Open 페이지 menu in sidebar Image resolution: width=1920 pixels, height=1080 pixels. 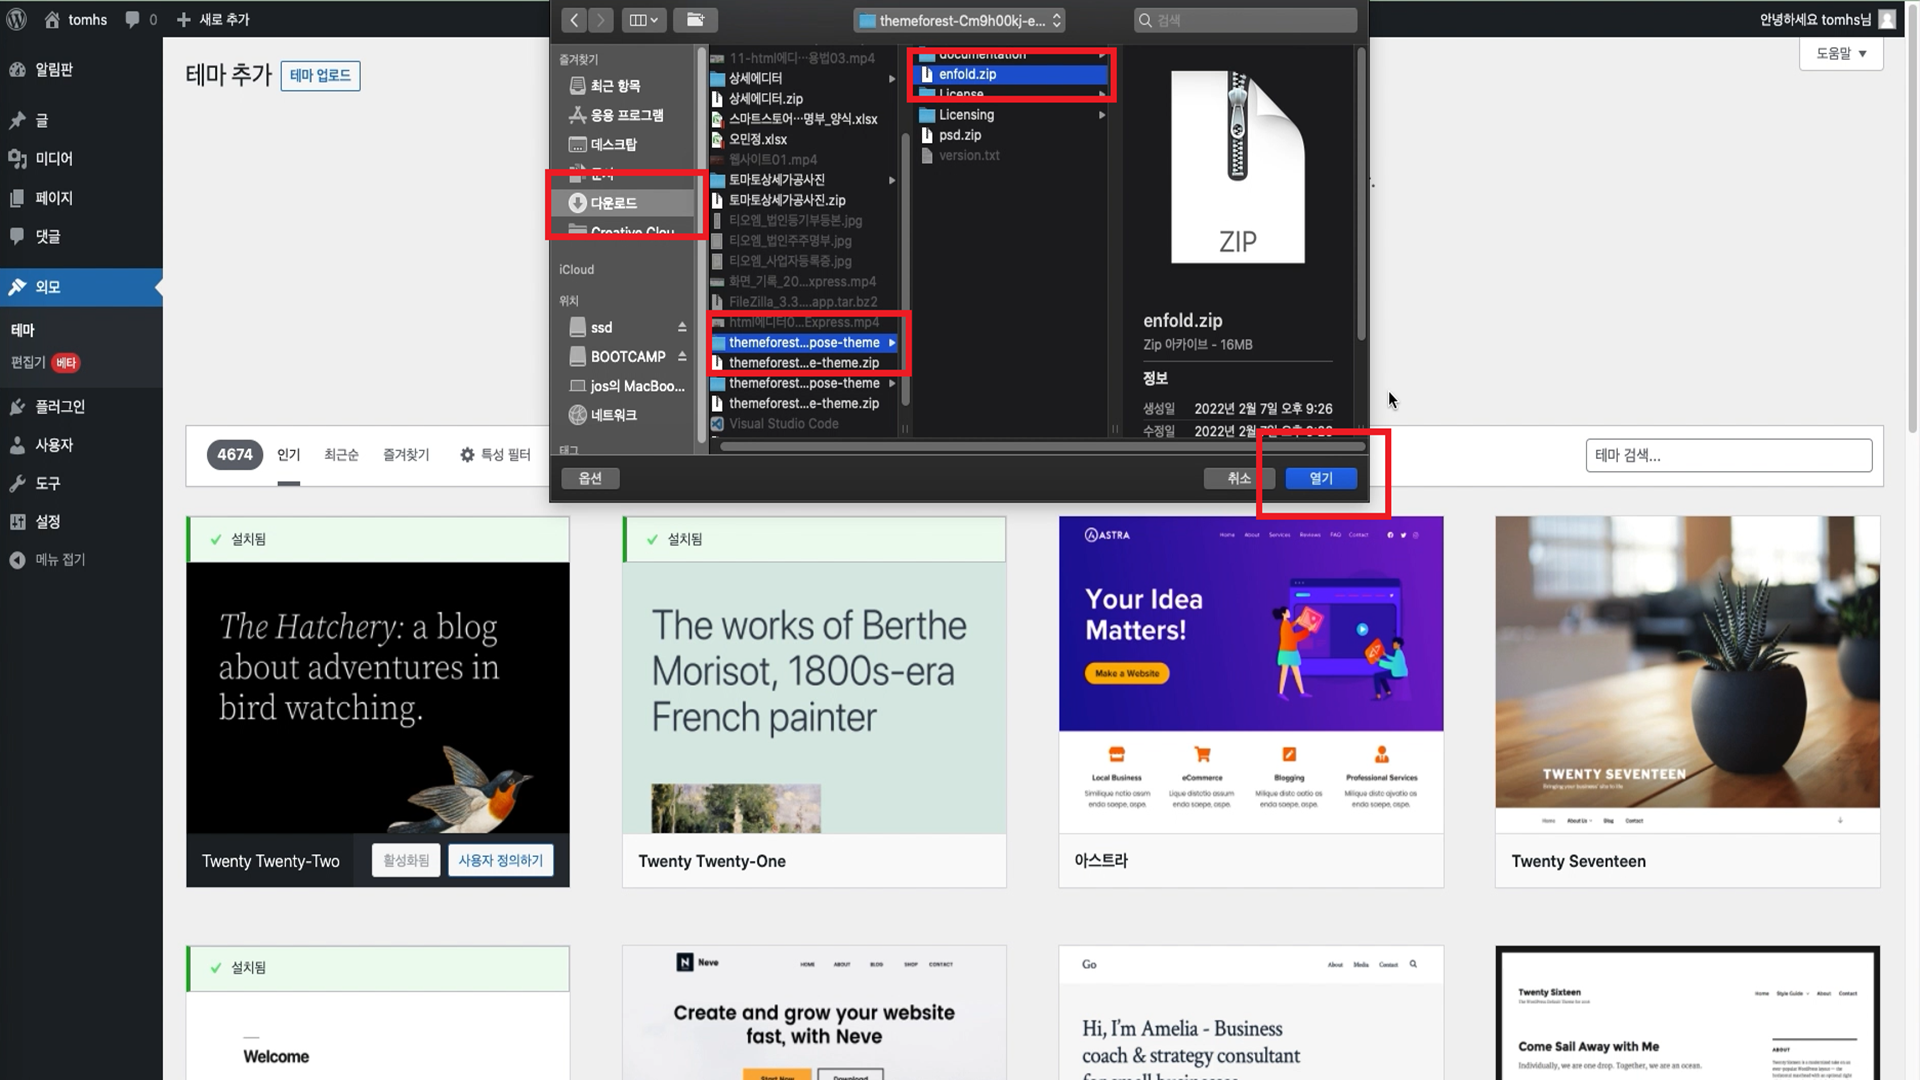tap(81, 198)
